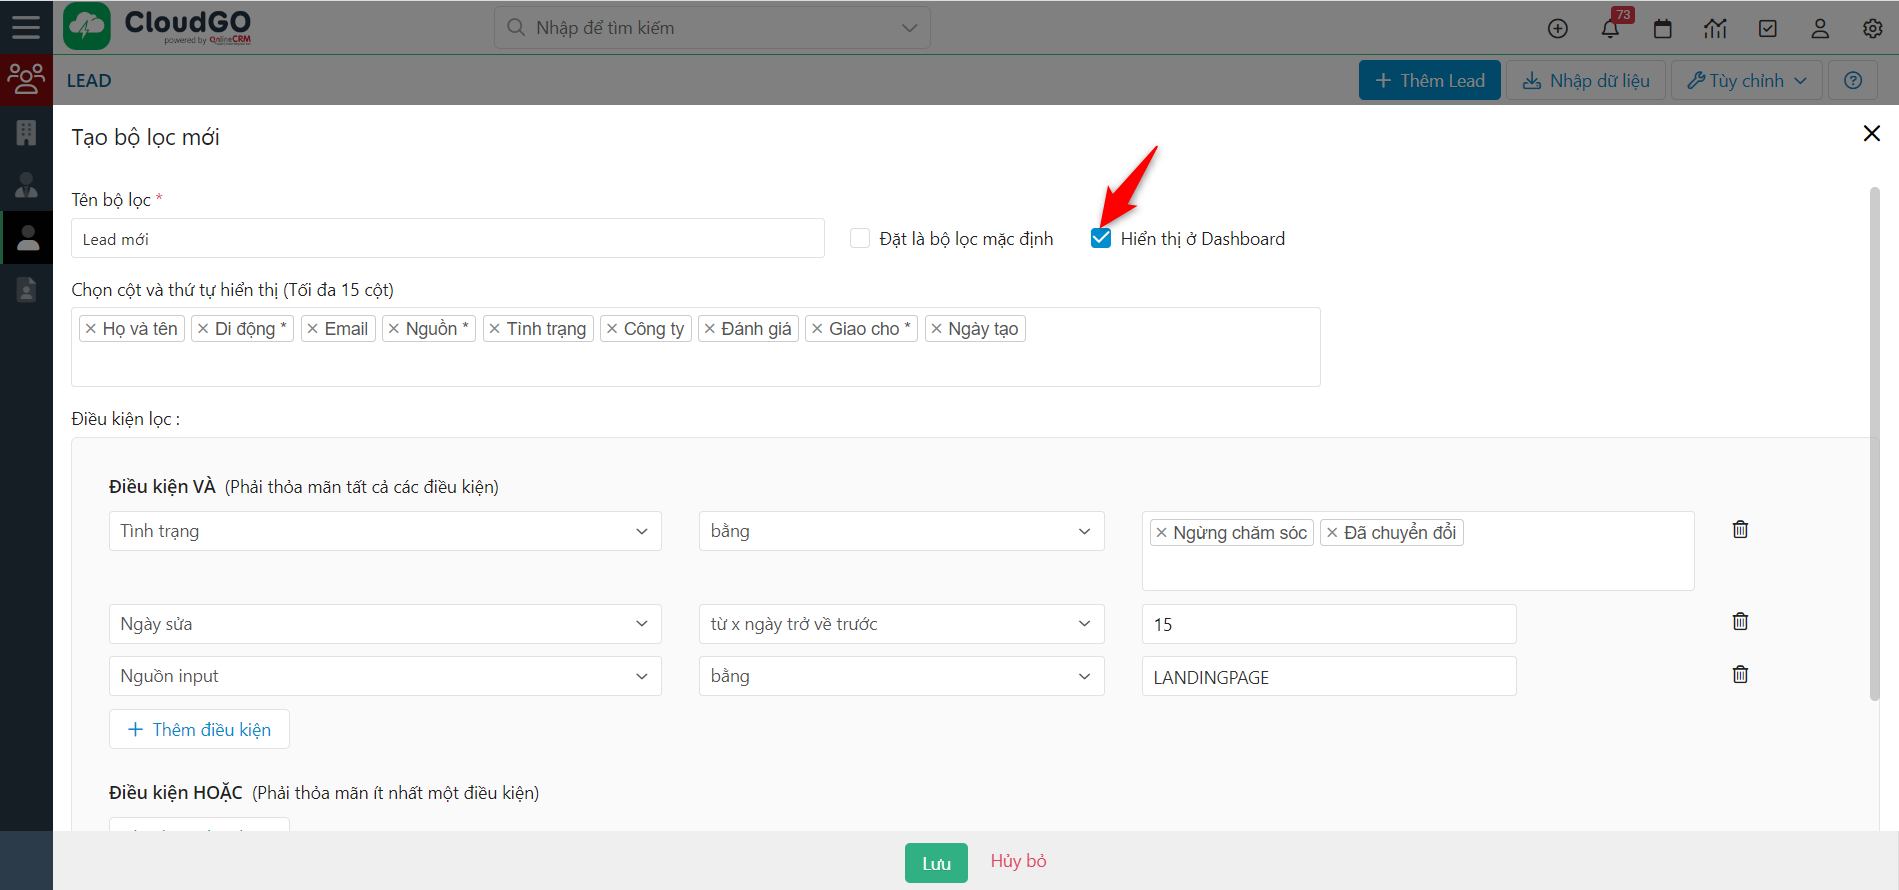
Task: Open the active person sidebar icon
Action: (x=26, y=238)
